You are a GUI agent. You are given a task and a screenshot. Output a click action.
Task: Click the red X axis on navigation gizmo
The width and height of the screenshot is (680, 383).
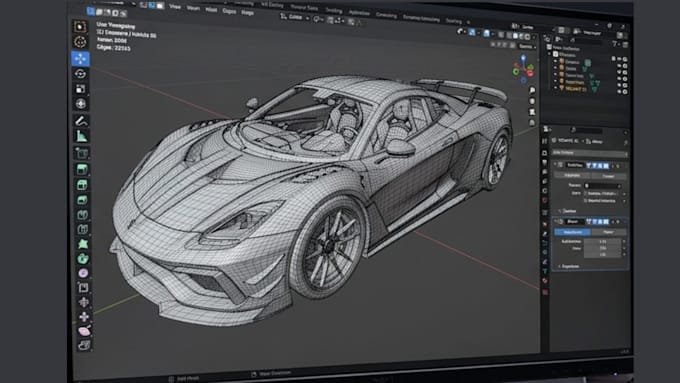(x=530, y=73)
